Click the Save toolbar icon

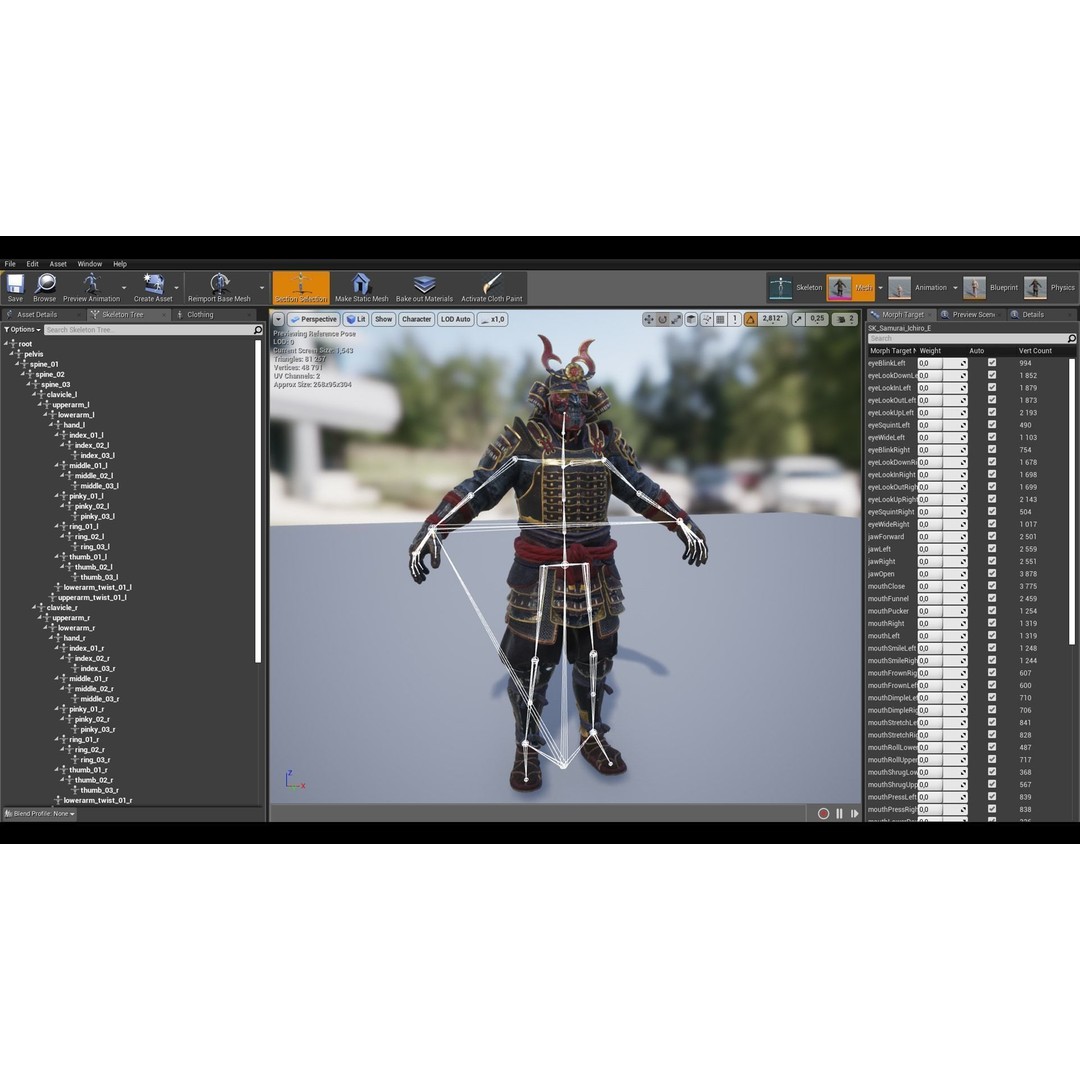tap(15, 283)
